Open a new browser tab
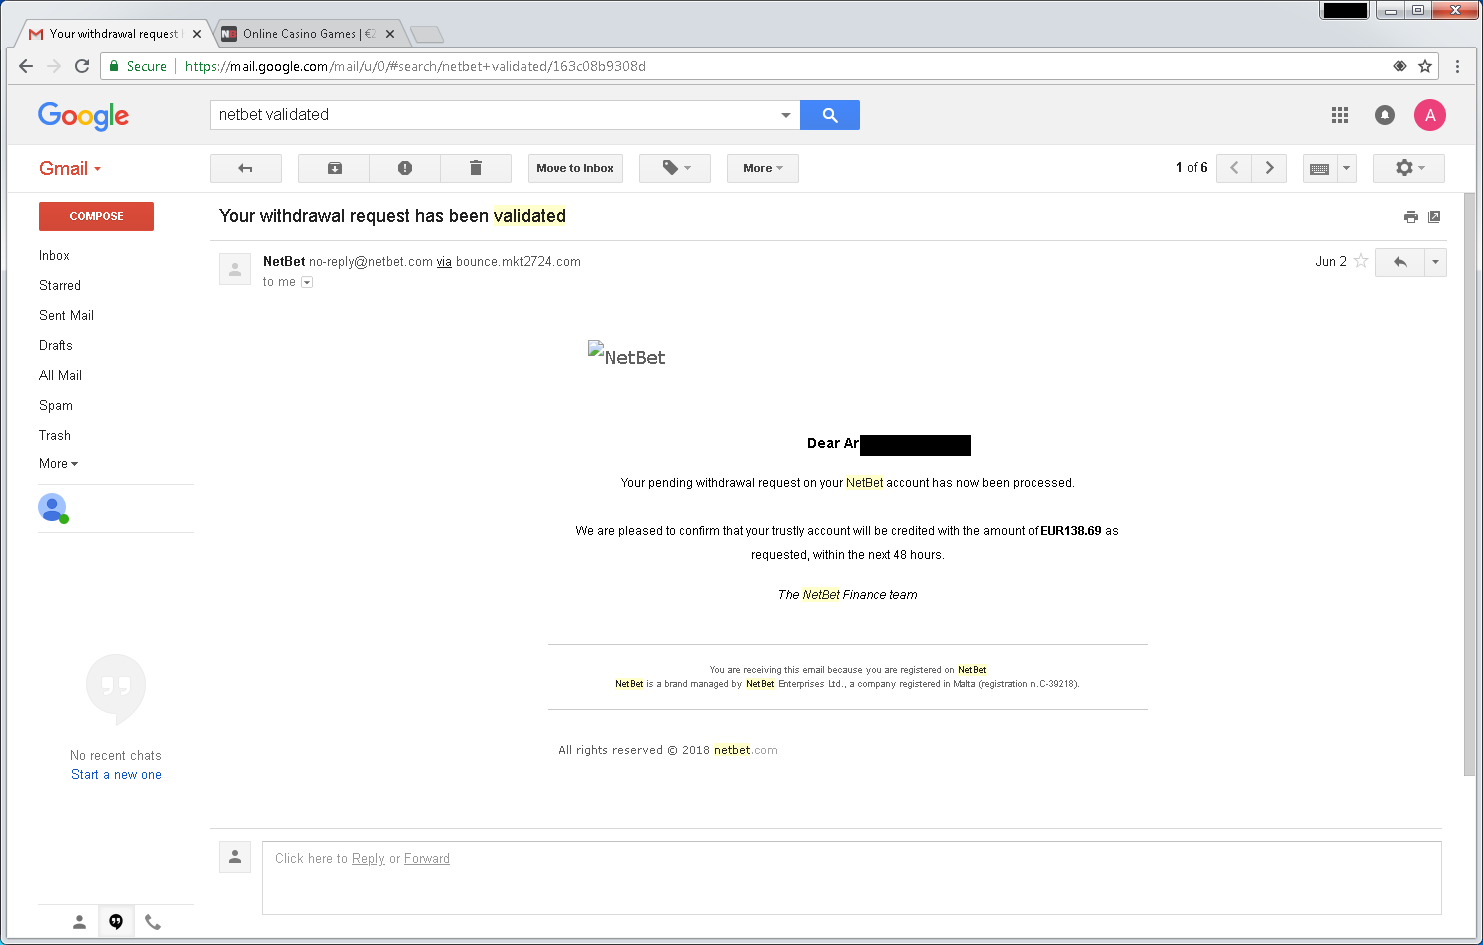 click(x=427, y=35)
